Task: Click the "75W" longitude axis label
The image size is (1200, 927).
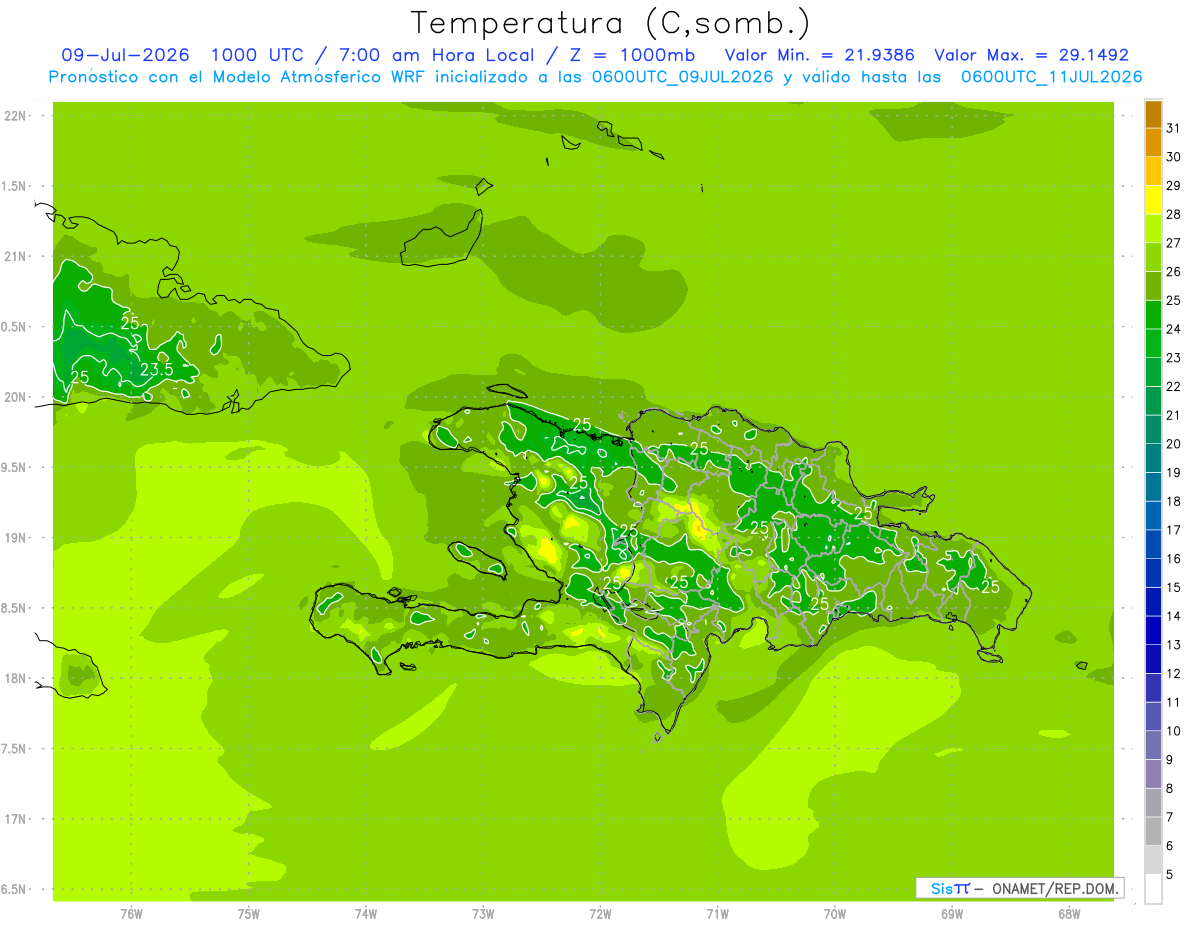Action: [249, 914]
